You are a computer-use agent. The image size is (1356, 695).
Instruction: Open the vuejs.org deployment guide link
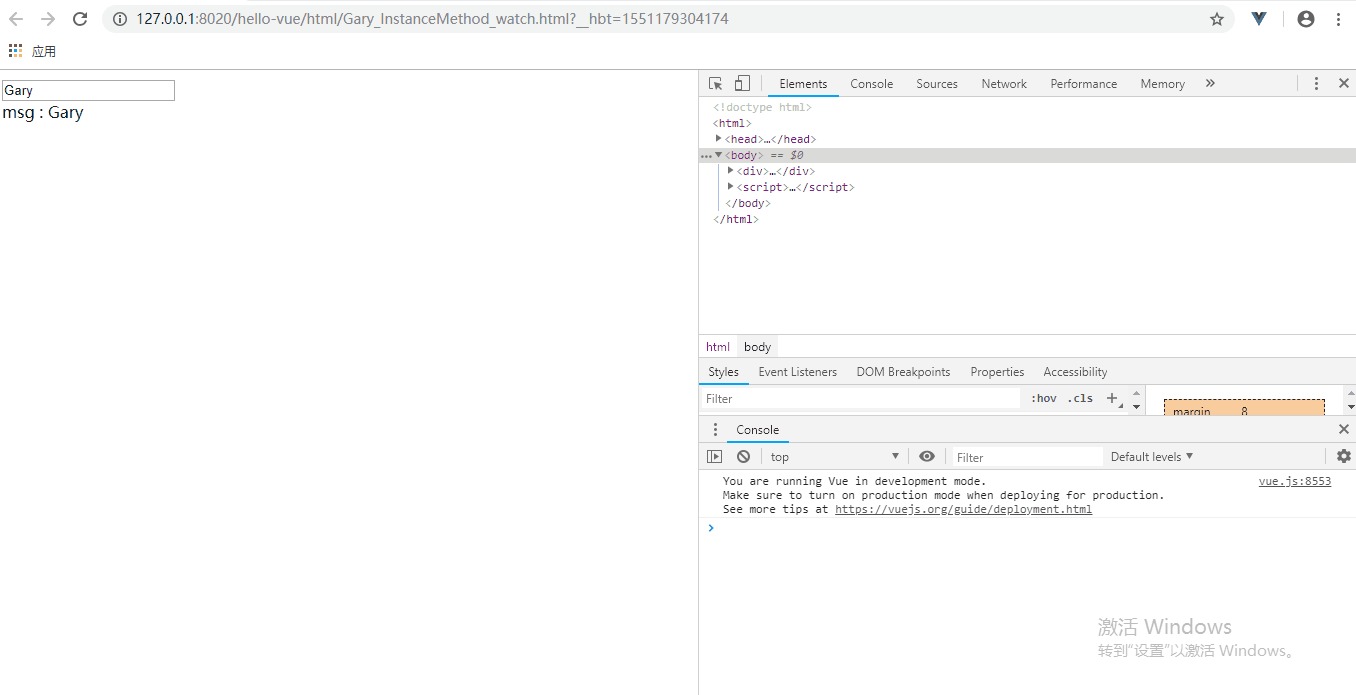[963, 509]
